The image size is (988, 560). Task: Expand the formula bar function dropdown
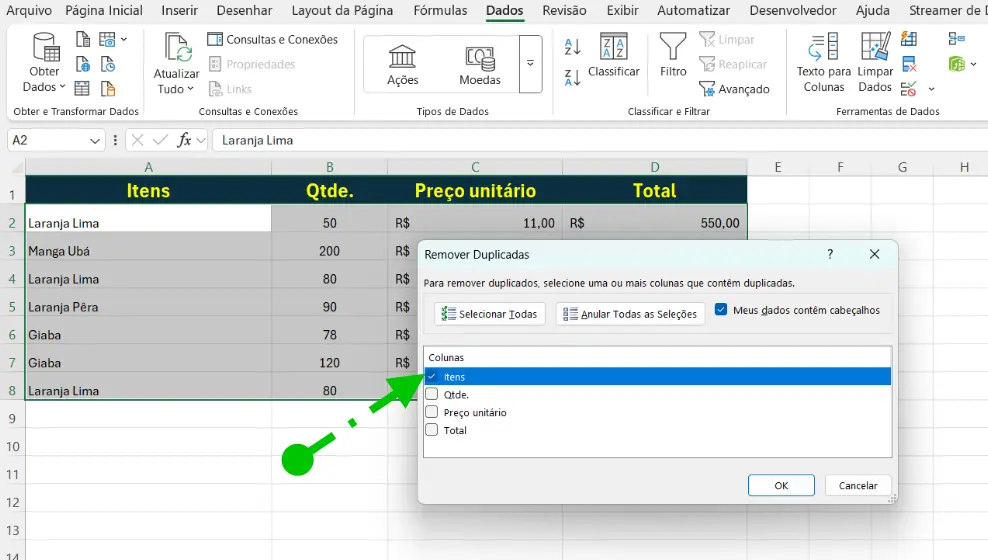click(x=201, y=140)
